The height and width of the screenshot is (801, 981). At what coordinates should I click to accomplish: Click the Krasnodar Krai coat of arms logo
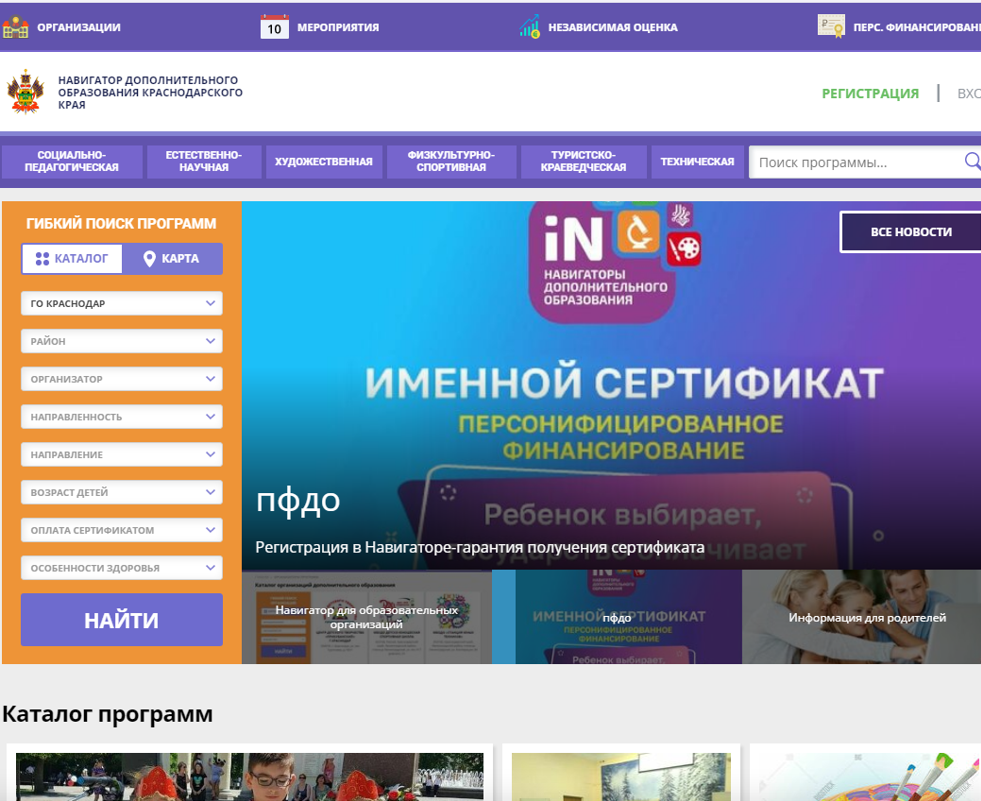pyautogui.click(x=25, y=92)
